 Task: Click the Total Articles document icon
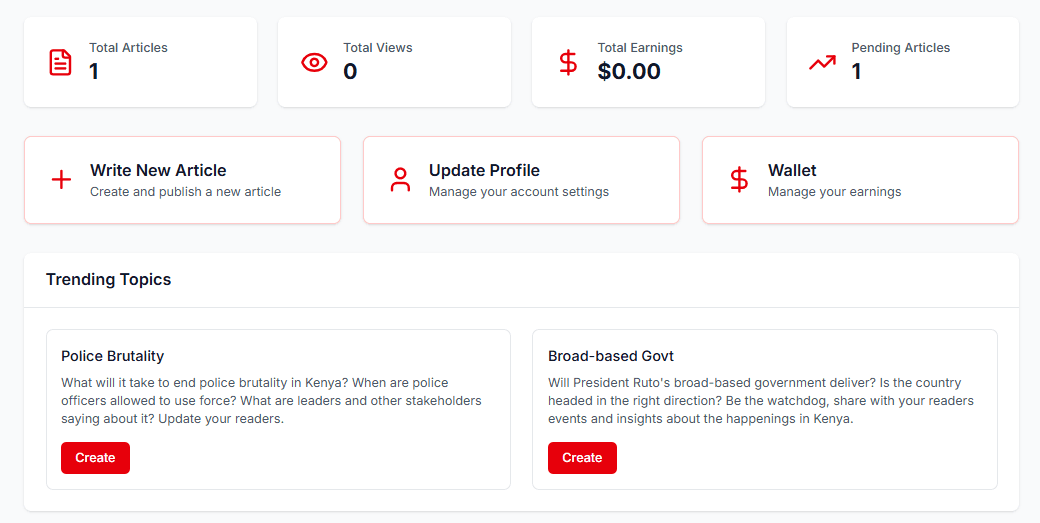(61, 62)
